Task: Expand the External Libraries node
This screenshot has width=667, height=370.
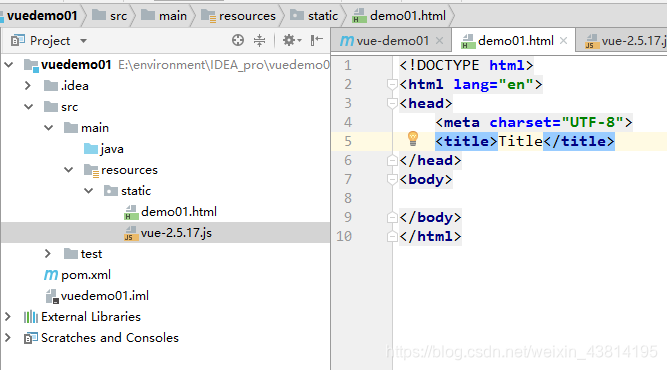Action: (8, 316)
